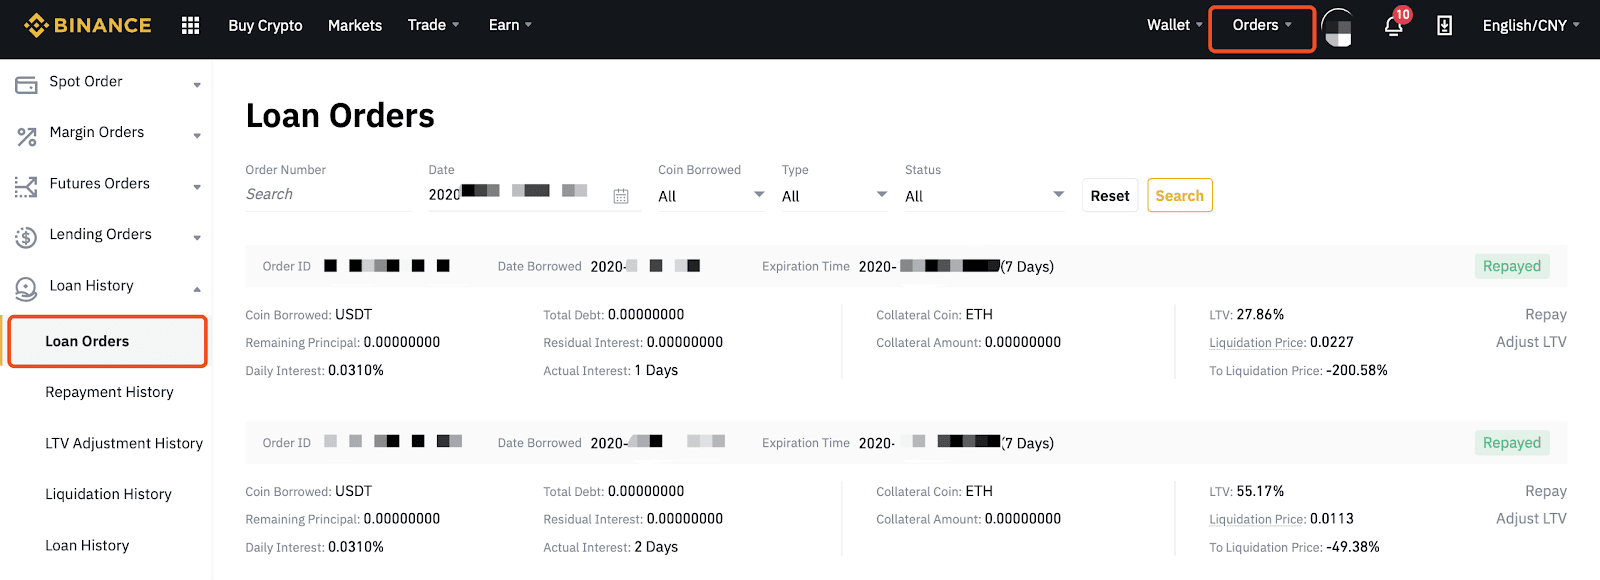Open LTV Adjustment History
The height and width of the screenshot is (580, 1600).
coord(124,443)
